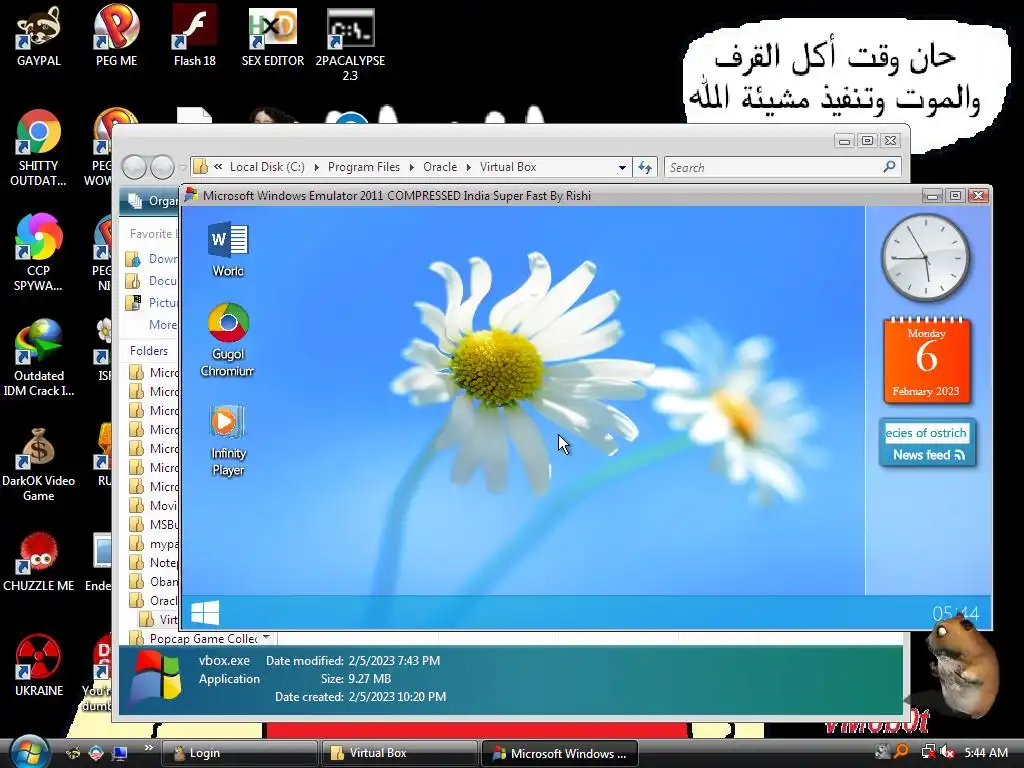The height and width of the screenshot is (768, 1024).
Task: Click the show desktop quick launch icon
Action: pos(120,753)
